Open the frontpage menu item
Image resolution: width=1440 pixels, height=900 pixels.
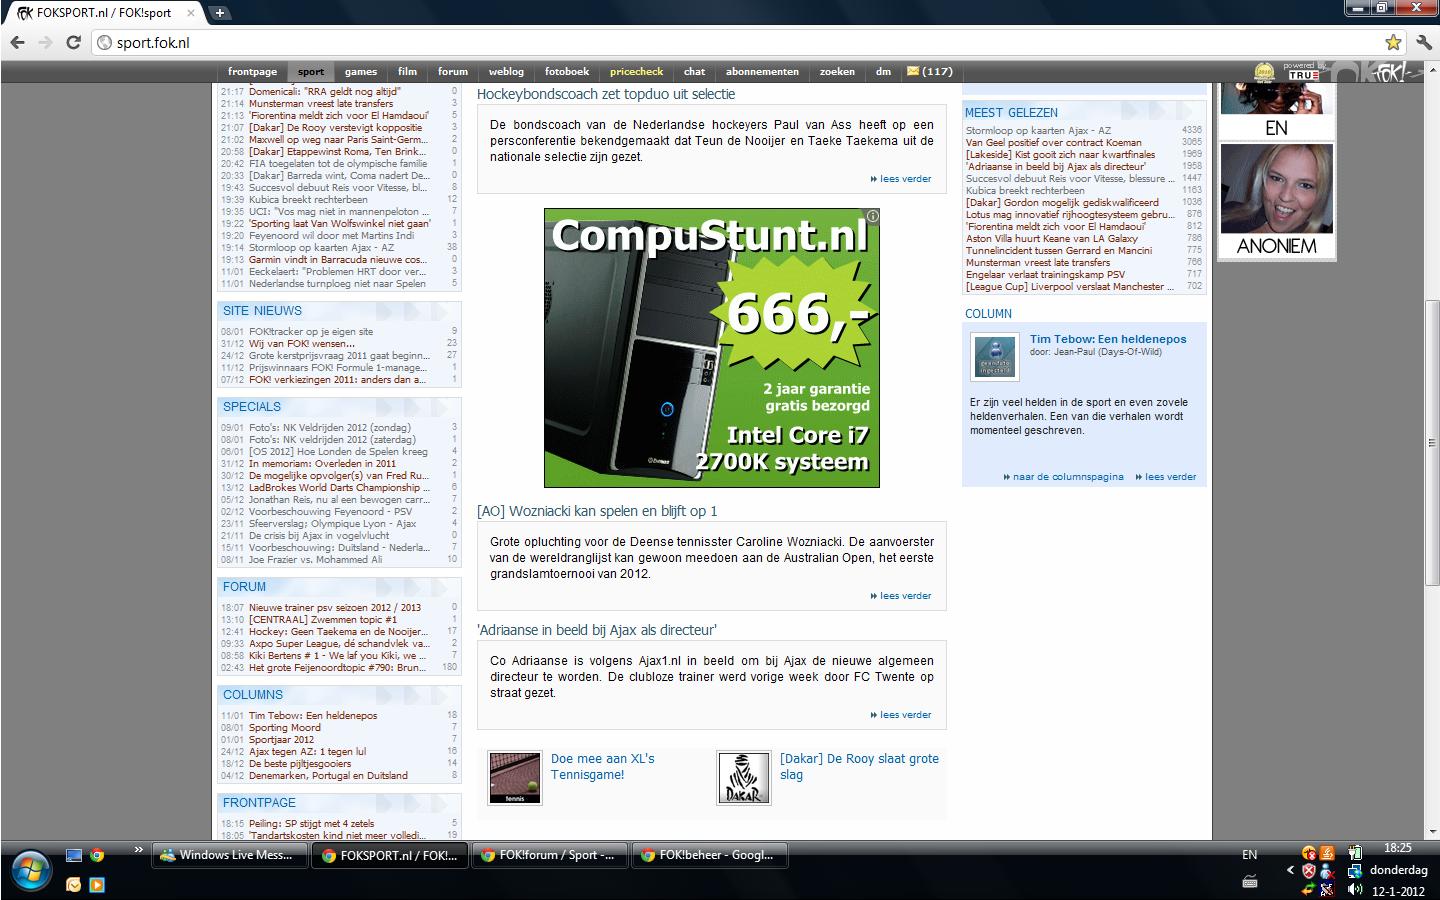[x=252, y=71]
